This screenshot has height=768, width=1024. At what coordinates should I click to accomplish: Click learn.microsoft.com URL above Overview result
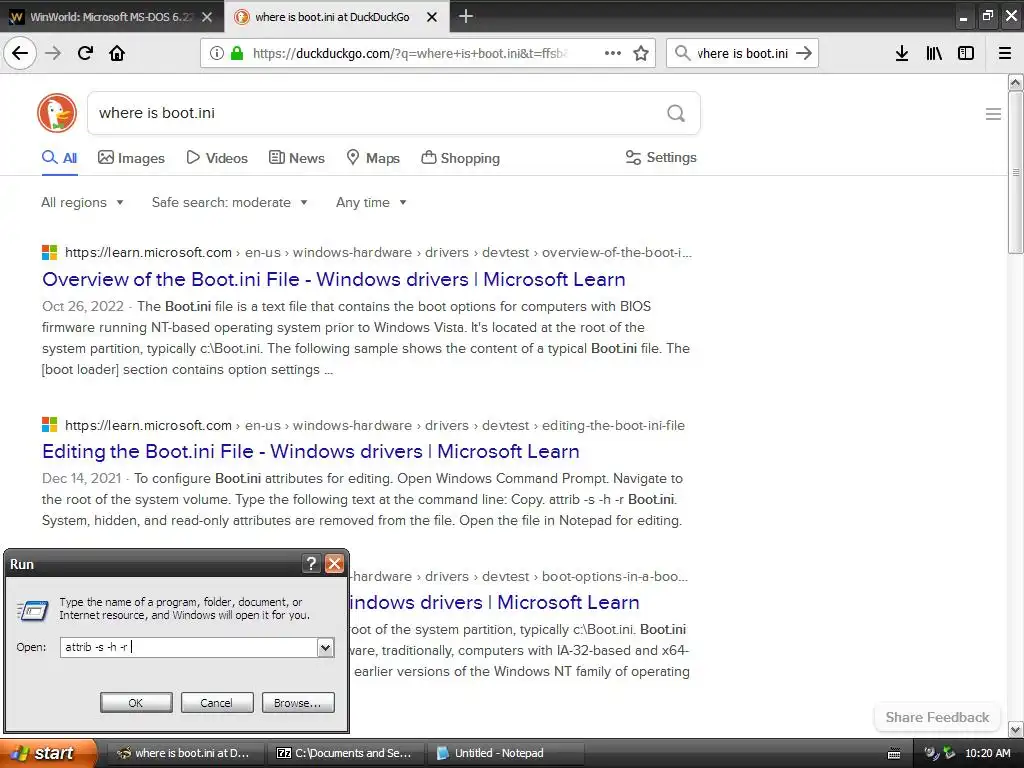[x=148, y=252]
